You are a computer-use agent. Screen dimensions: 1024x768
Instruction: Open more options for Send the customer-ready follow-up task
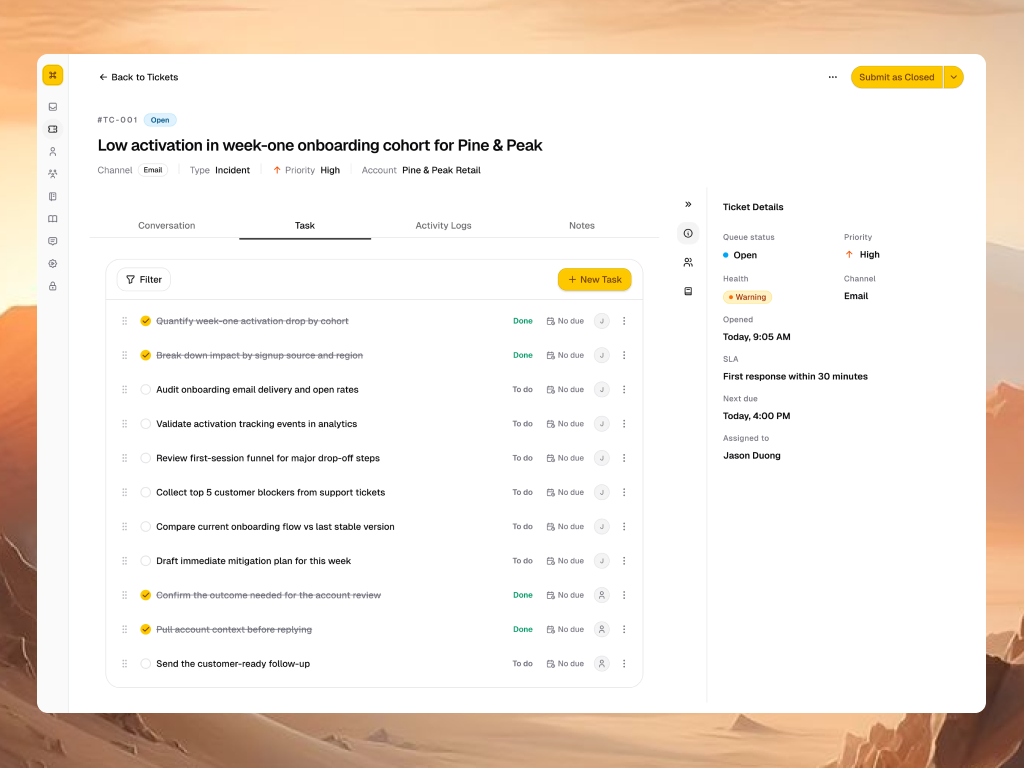[624, 664]
